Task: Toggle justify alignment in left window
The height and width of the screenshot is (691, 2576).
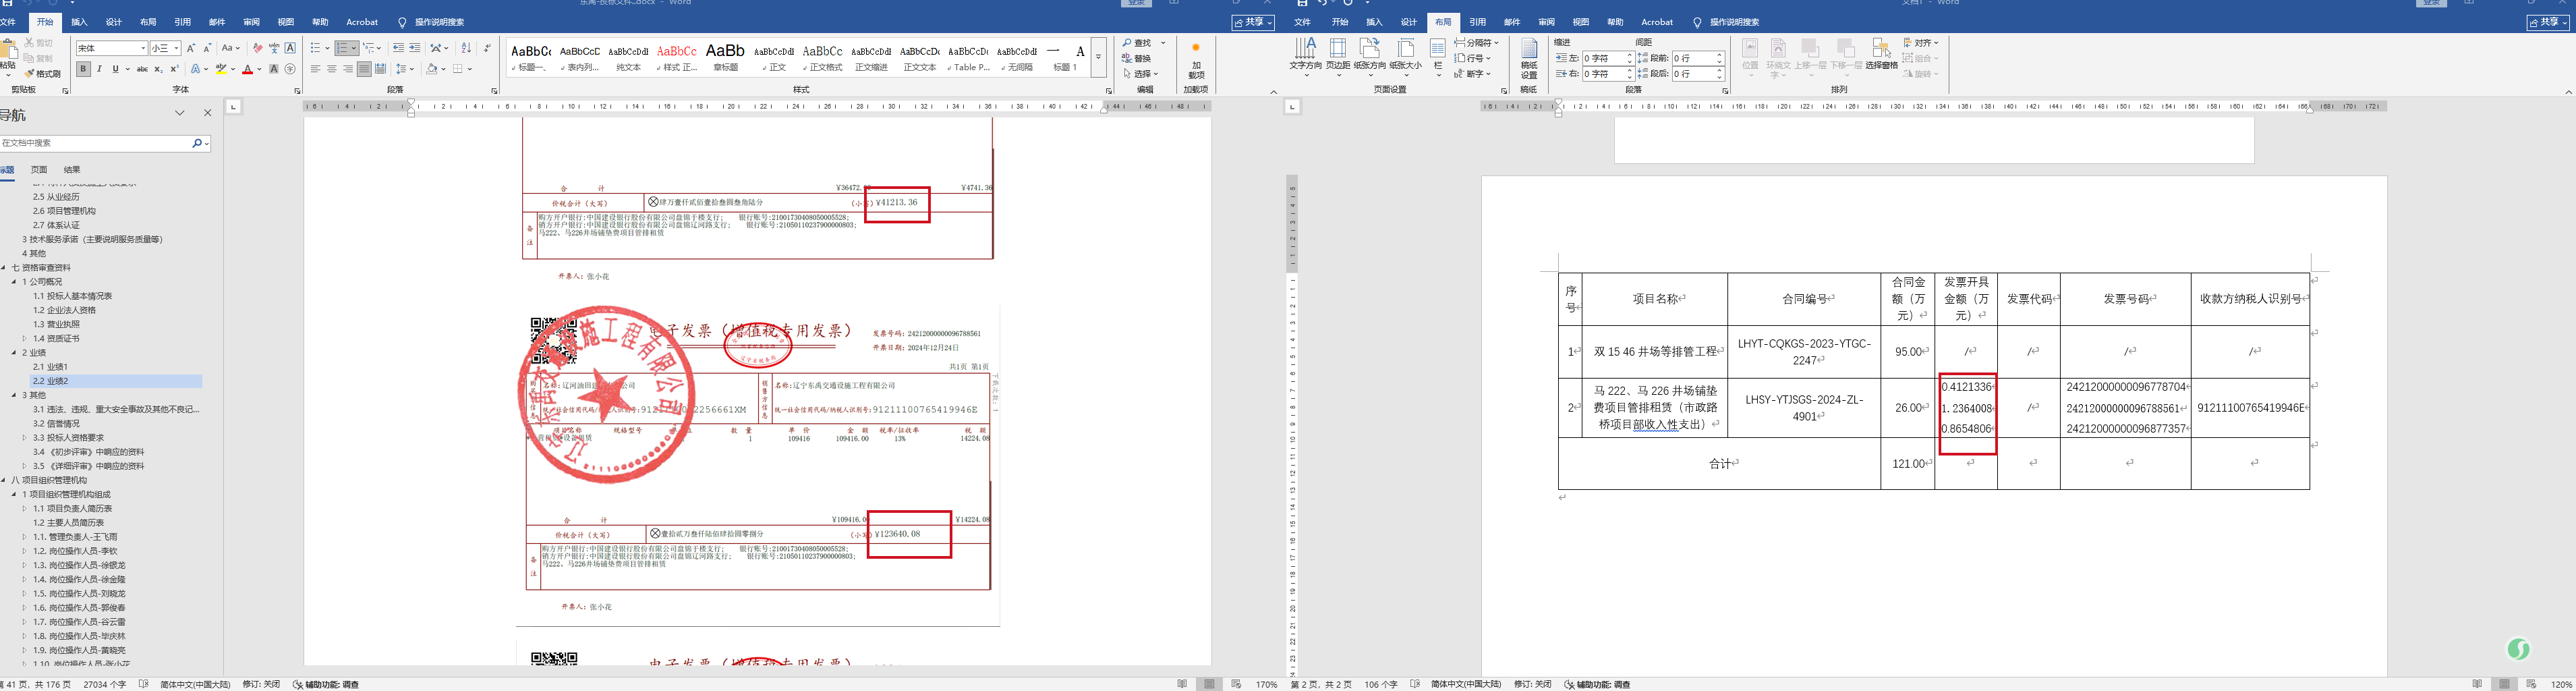Action: [x=364, y=69]
